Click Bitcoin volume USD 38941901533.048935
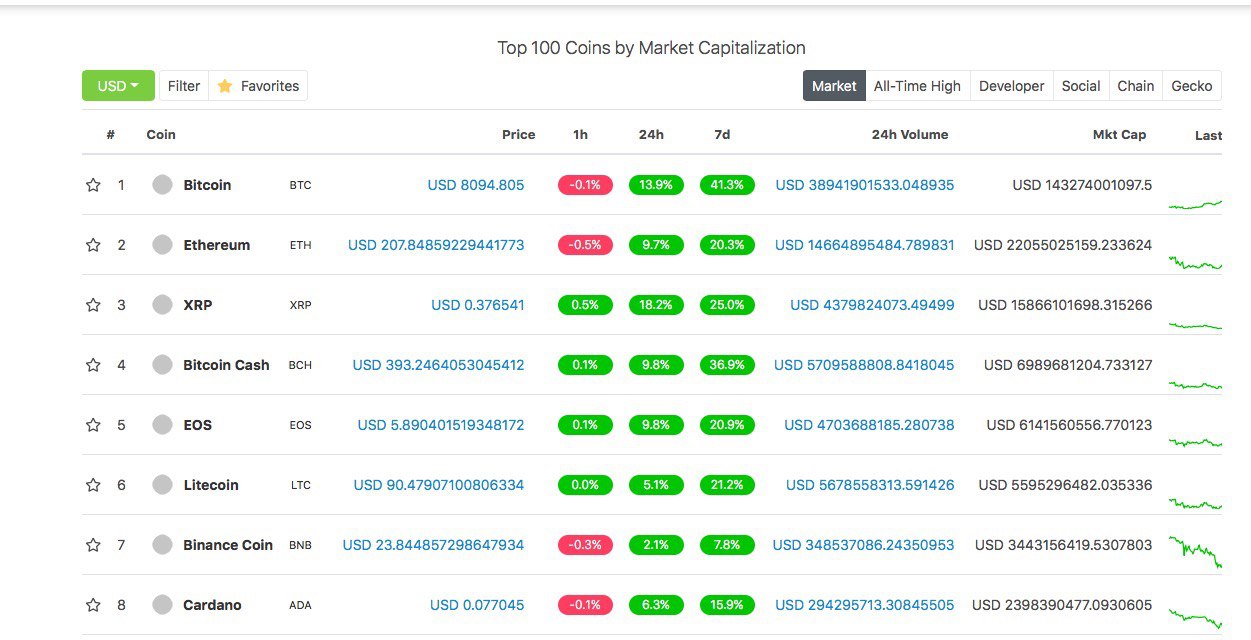 (865, 185)
